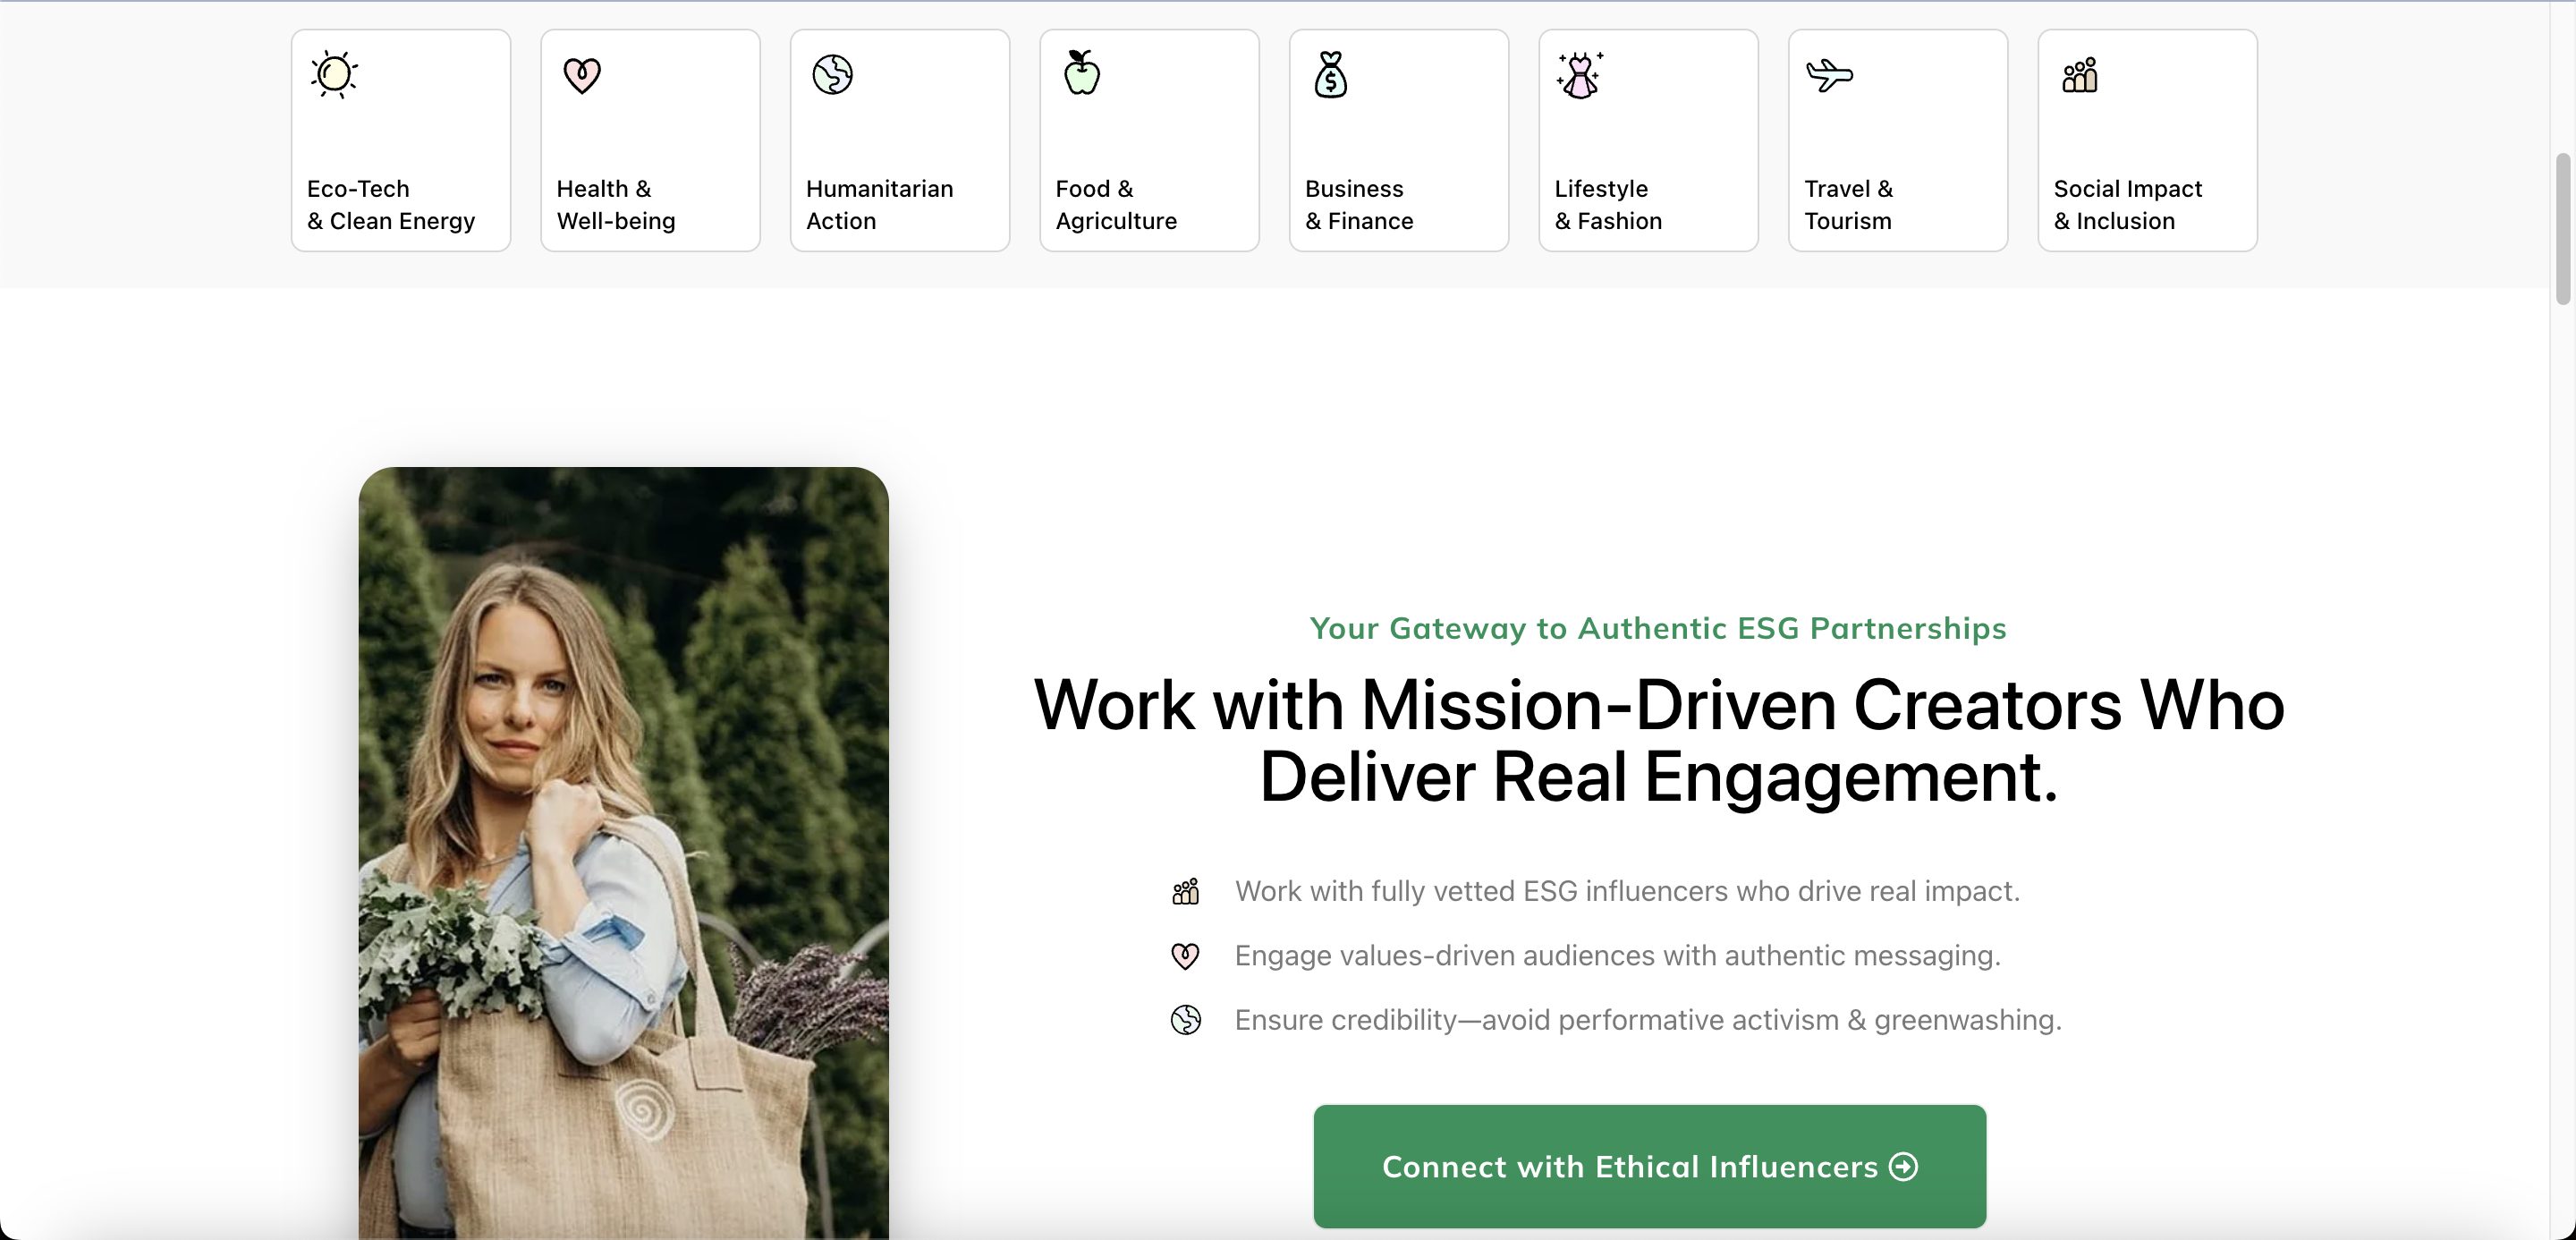2576x1240 pixels.
Task: Click the dress icon for Lifestyle & Fashion
Action: coord(1580,75)
